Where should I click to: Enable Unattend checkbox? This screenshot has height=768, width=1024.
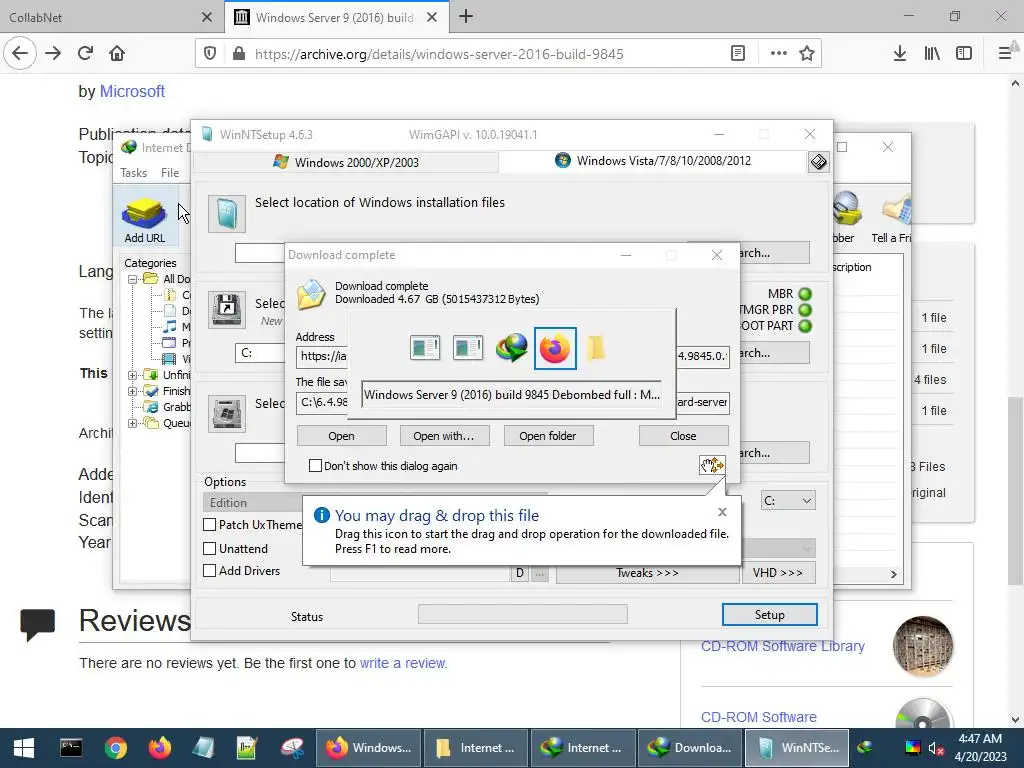coord(210,549)
